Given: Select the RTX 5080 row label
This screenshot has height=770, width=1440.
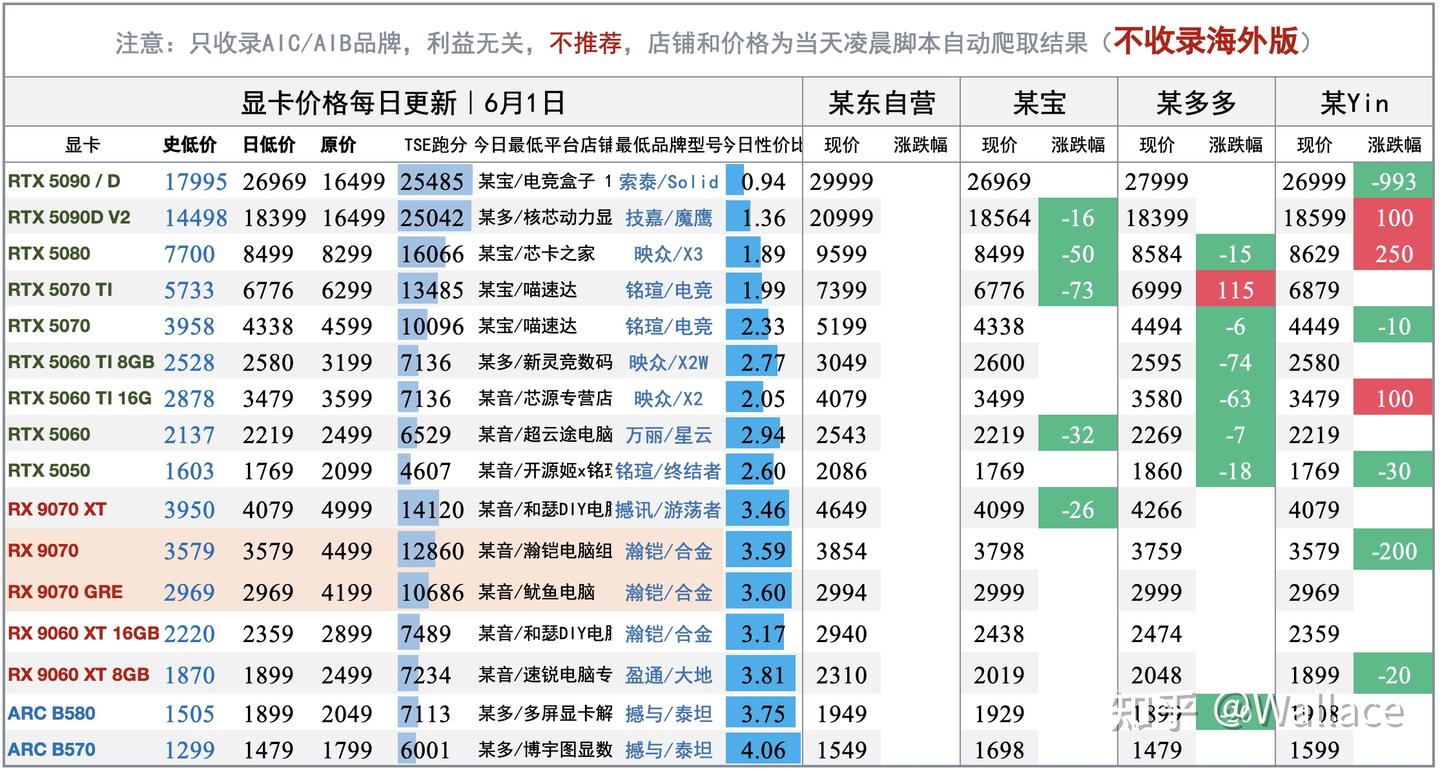Looking at the screenshot, I should [x=49, y=253].
